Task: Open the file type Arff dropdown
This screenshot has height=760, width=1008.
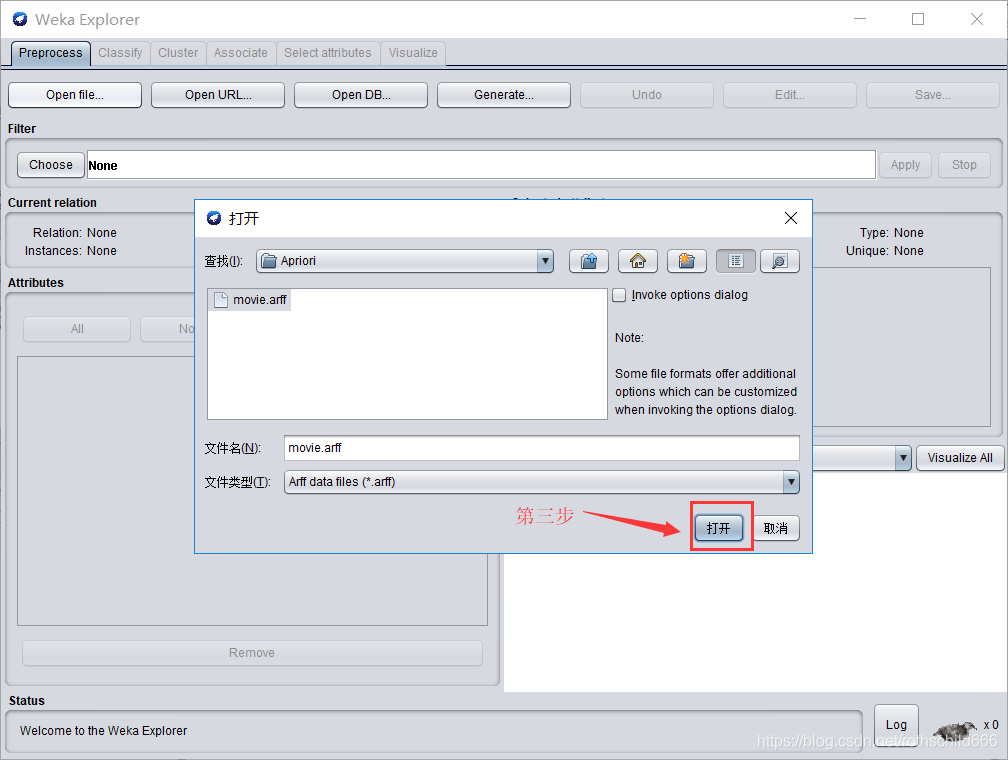Action: [x=791, y=482]
